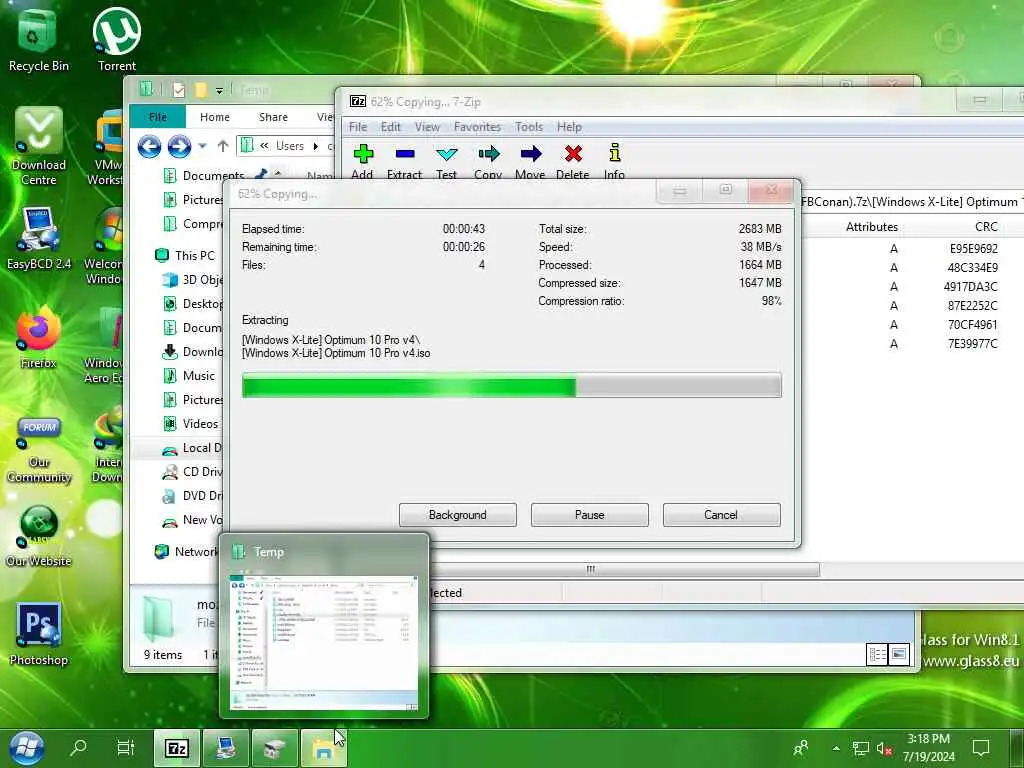The height and width of the screenshot is (768, 1024).
Task: Click the Add icon in 7-Zip toolbar
Action: tap(363, 154)
